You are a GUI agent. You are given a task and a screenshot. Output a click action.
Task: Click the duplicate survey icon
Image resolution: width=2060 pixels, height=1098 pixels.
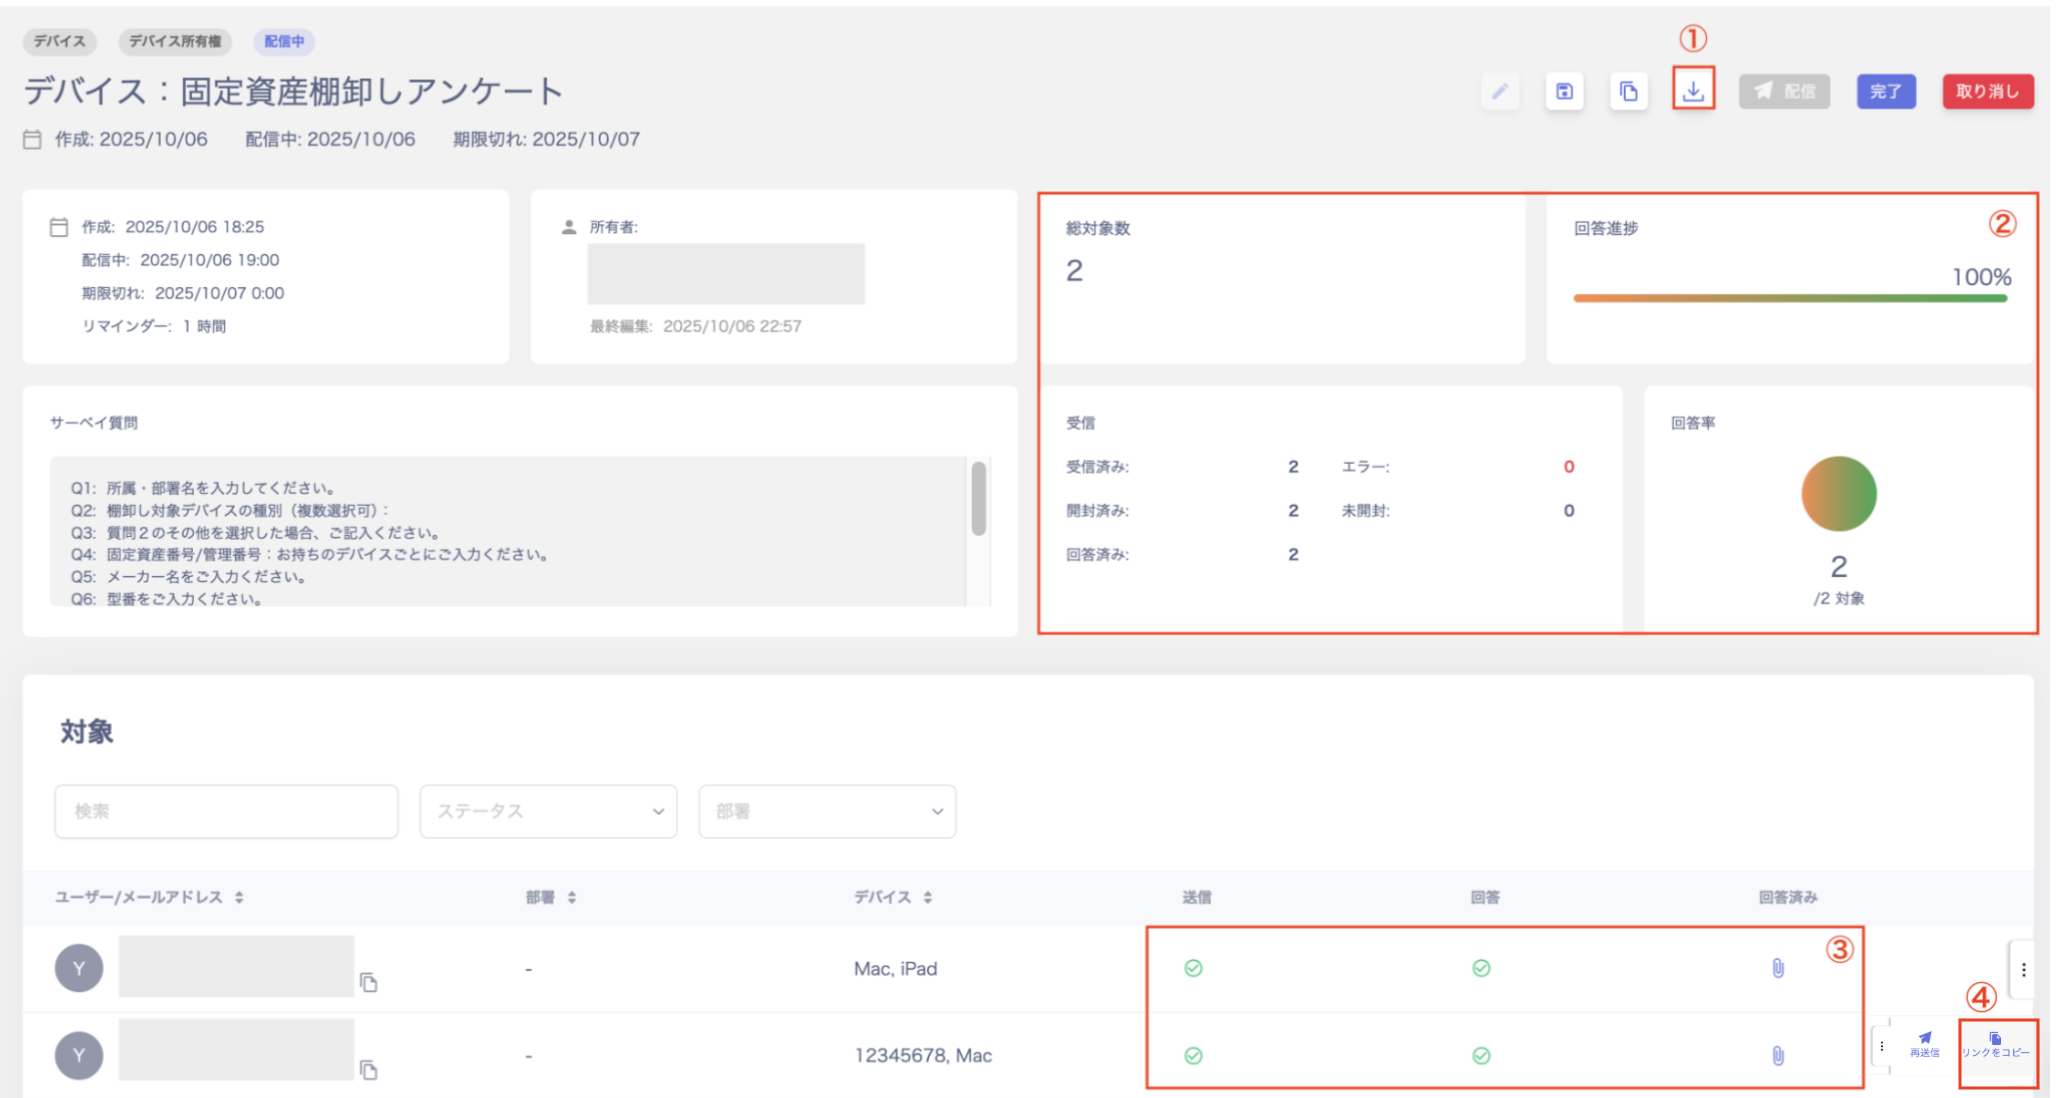tap(1629, 92)
